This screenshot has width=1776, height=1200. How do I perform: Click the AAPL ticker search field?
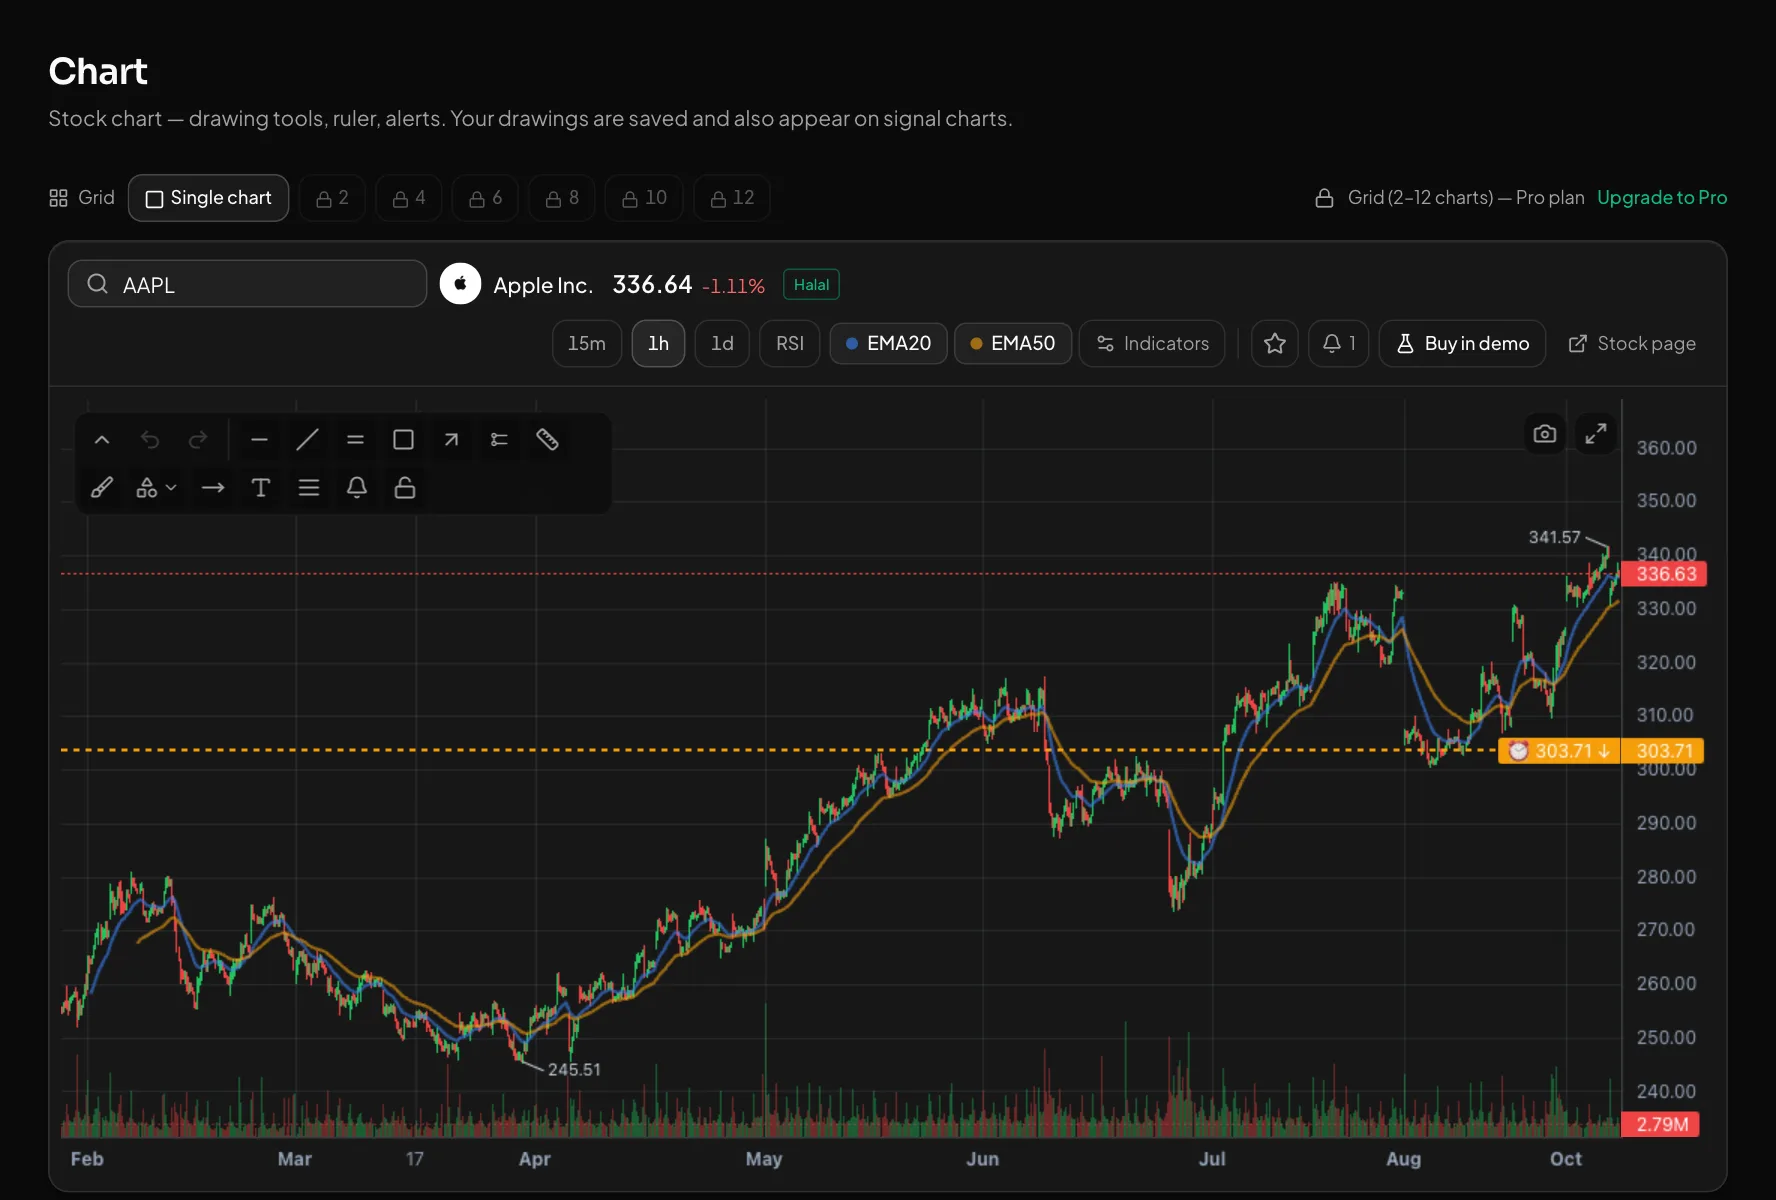(x=248, y=284)
